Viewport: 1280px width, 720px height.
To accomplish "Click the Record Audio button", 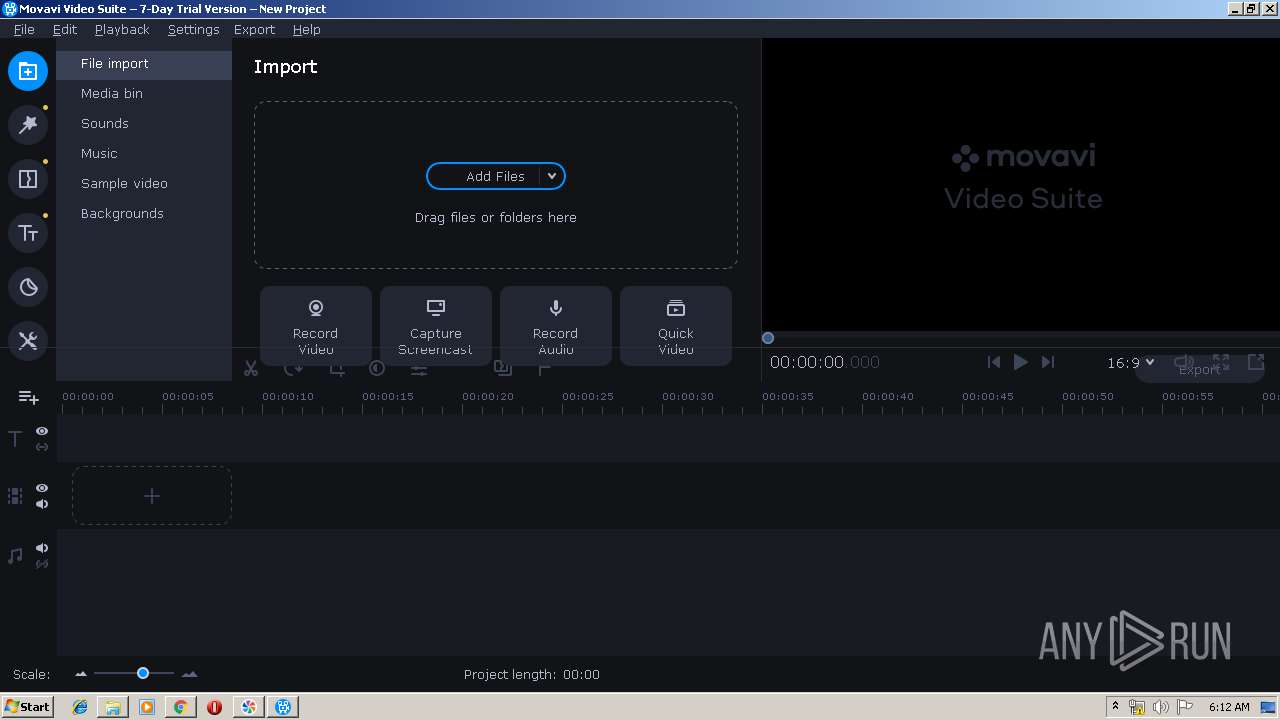I will (556, 326).
